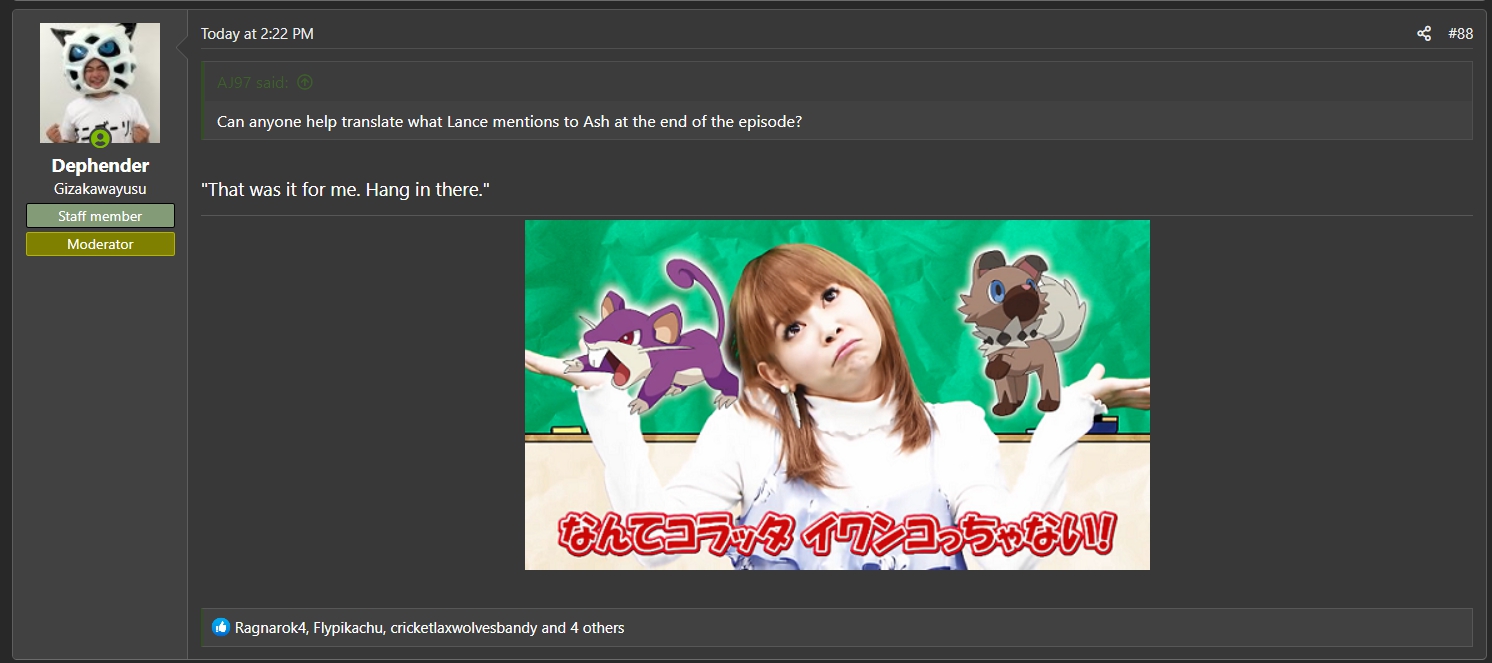Open the Ragnarok4 profile from the likes list
This screenshot has height=663, width=1492.
[x=270, y=628]
